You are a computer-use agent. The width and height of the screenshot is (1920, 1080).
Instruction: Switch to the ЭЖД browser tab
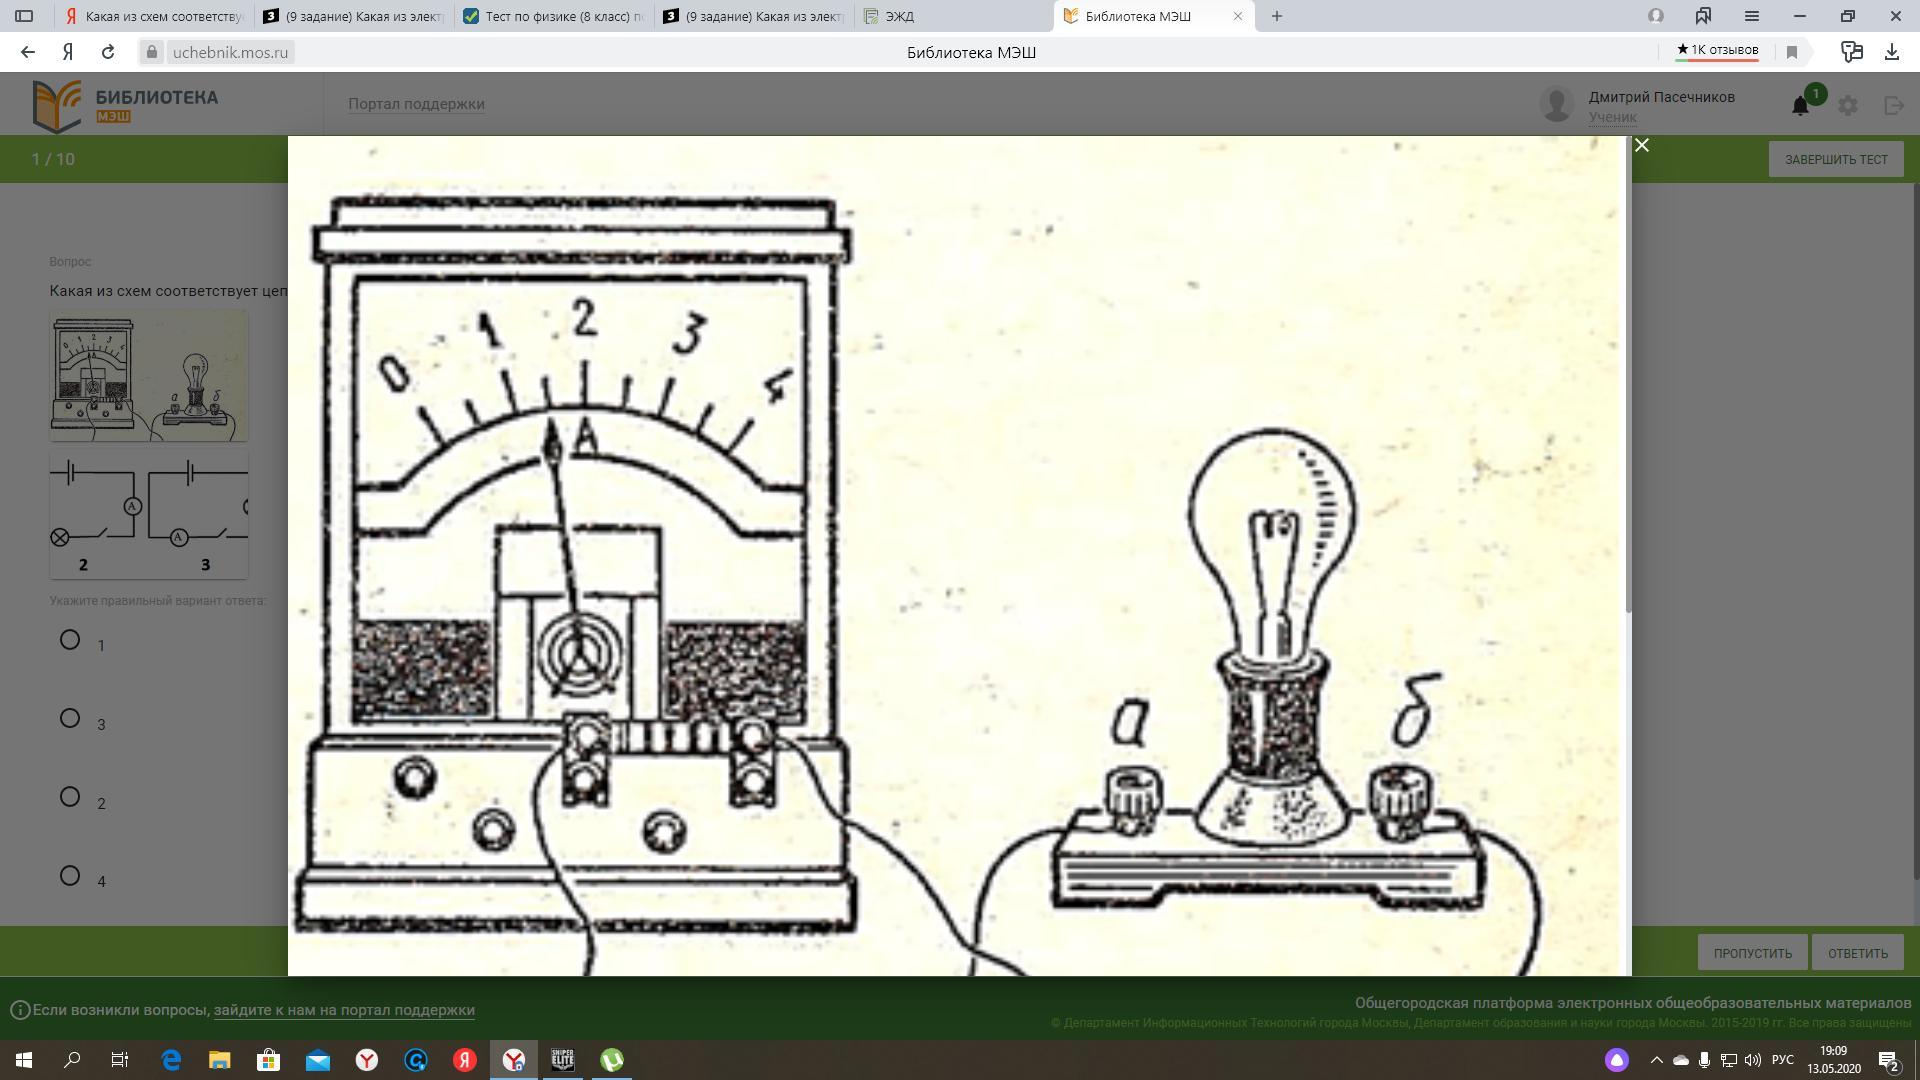(x=955, y=16)
